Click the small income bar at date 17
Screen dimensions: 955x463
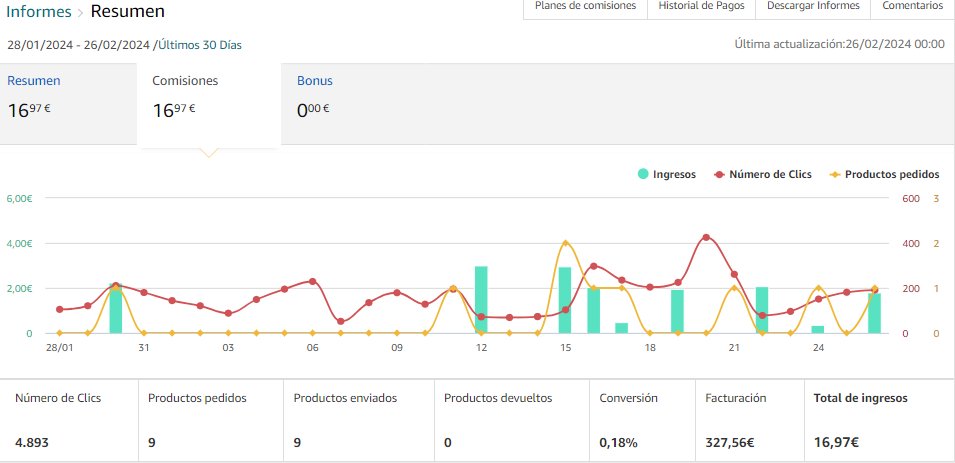(621, 328)
